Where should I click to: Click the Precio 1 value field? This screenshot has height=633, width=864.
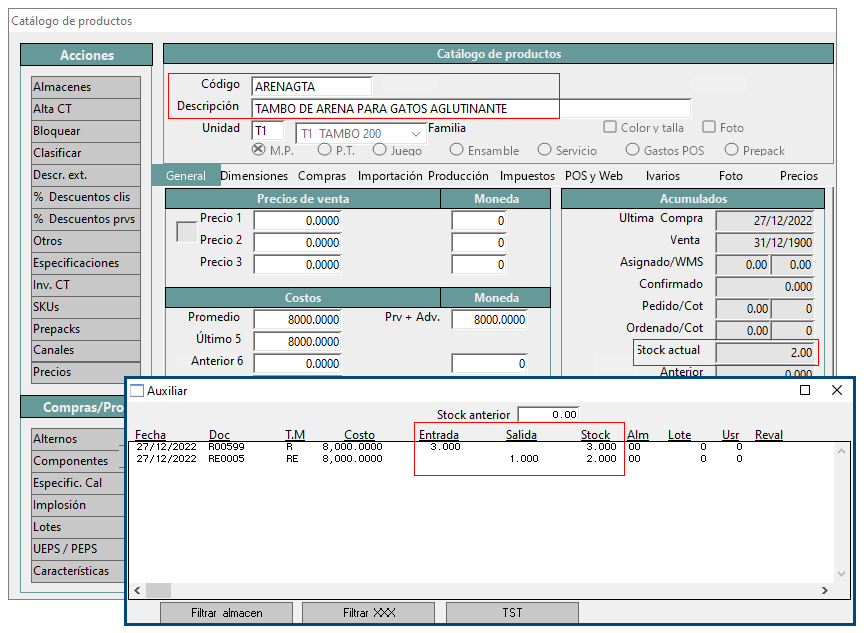pos(298,220)
